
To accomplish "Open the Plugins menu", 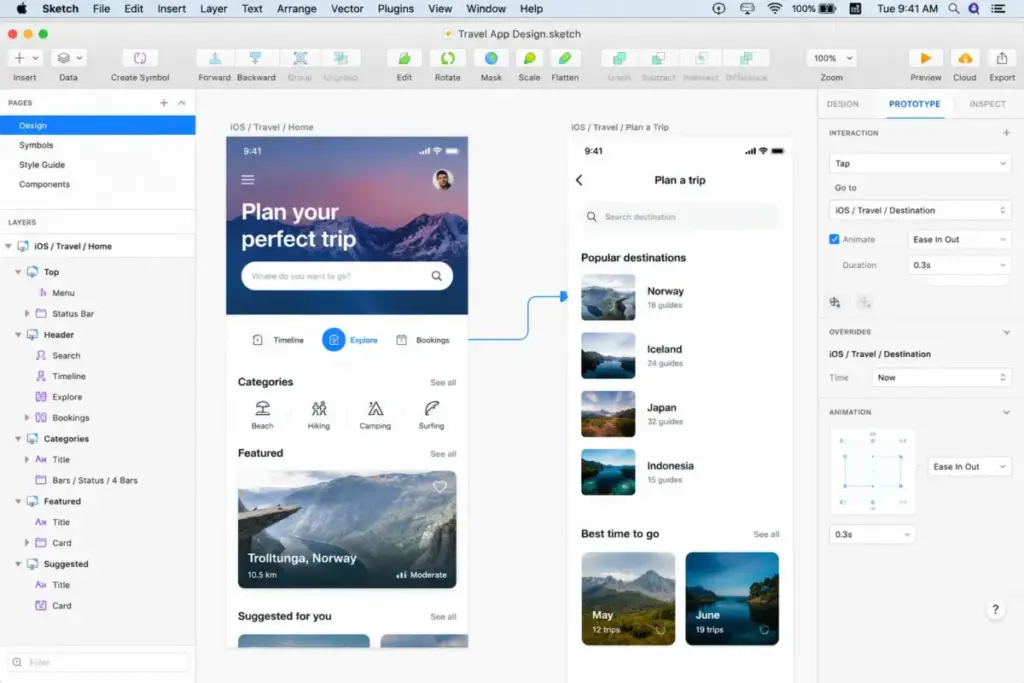I will 395,8.
